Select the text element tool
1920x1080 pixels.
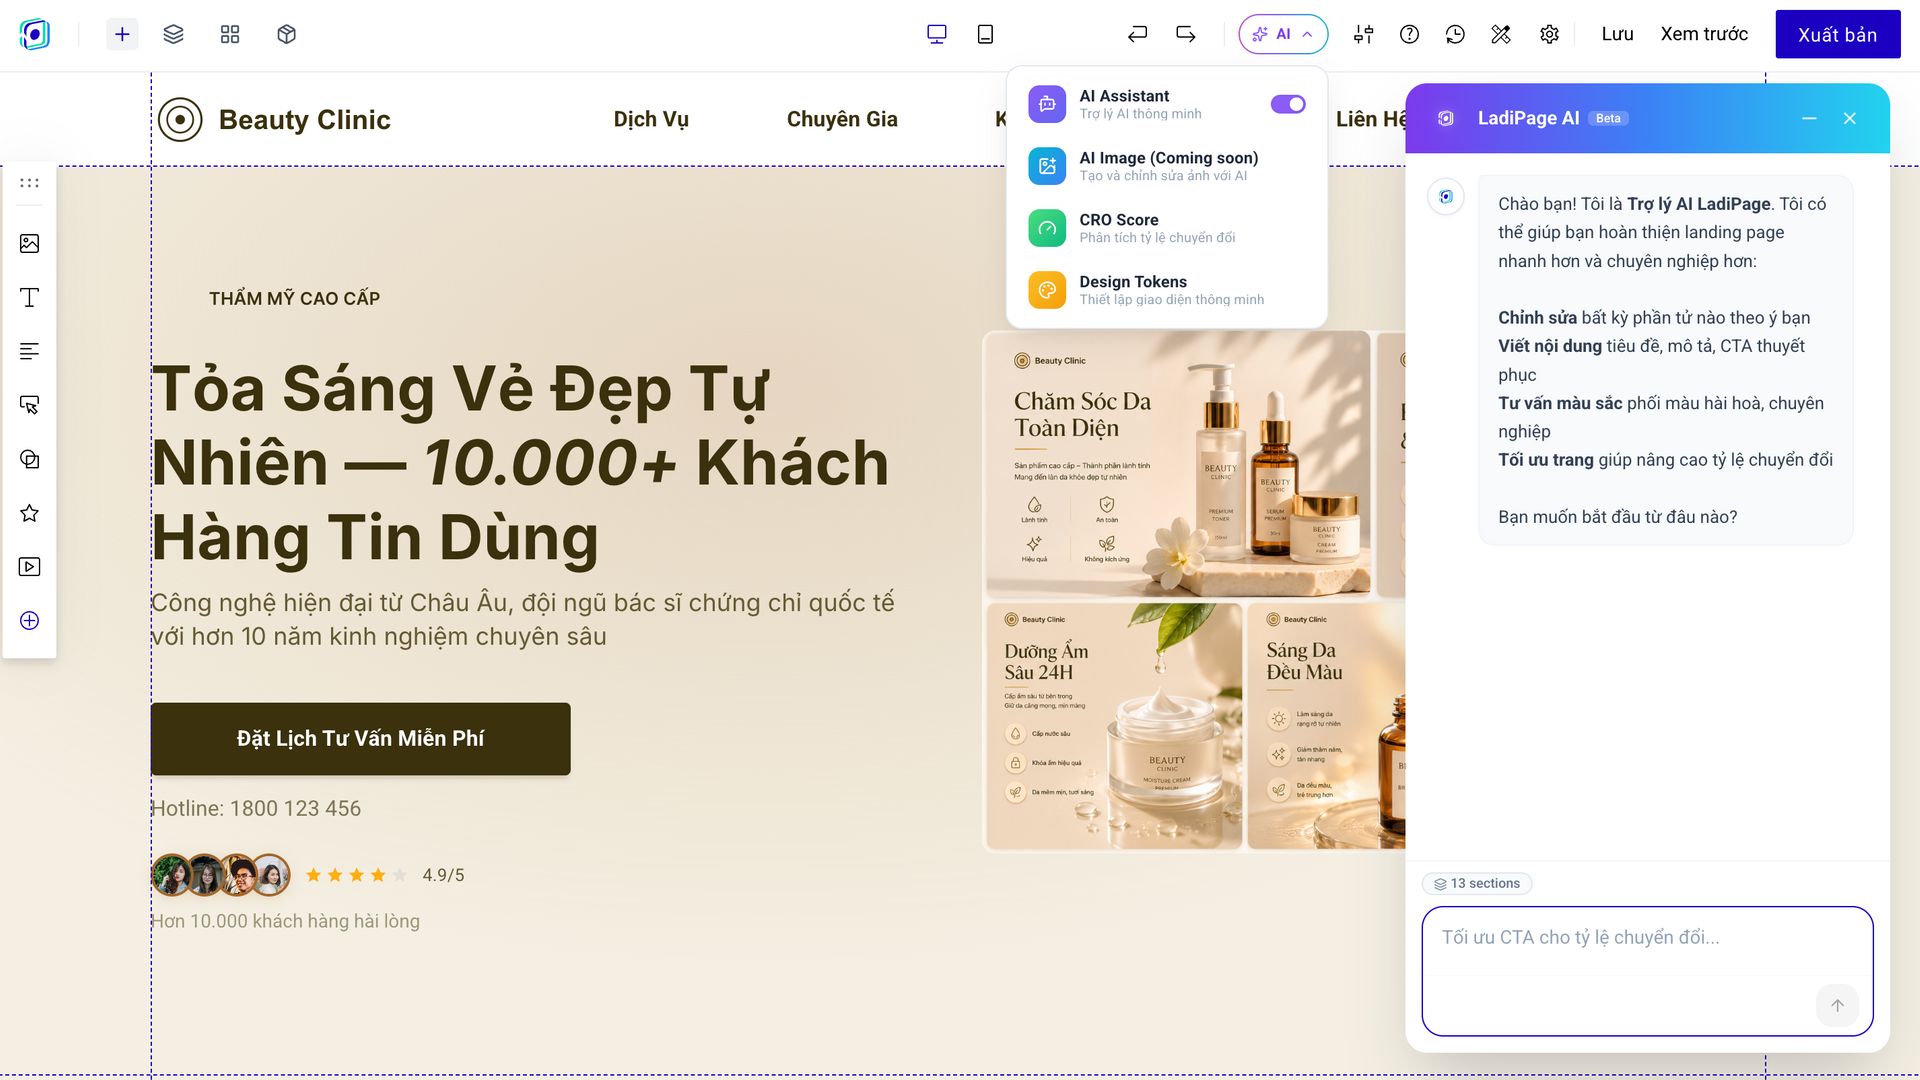(x=30, y=297)
